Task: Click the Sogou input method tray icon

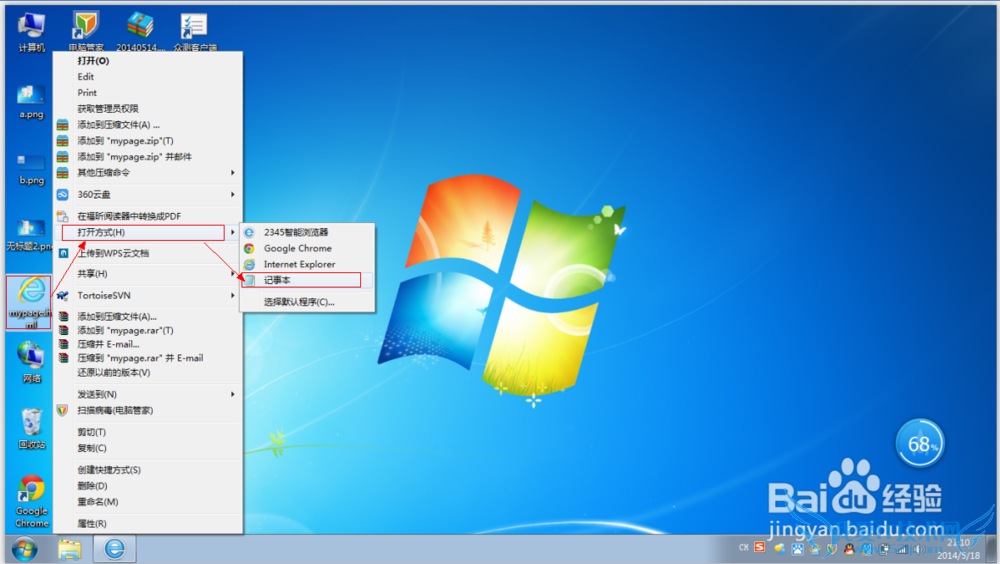Action: (760, 547)
